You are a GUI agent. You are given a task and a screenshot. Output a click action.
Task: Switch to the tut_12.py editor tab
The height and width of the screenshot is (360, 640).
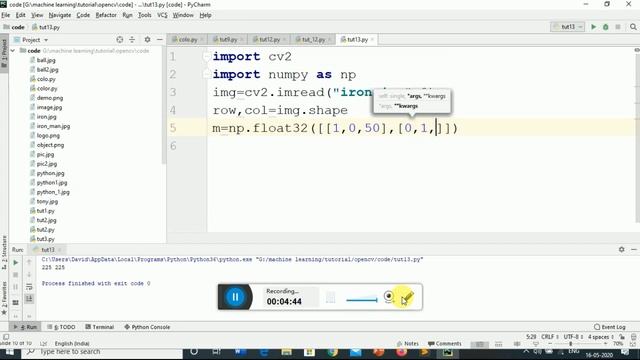coord(313,40)
